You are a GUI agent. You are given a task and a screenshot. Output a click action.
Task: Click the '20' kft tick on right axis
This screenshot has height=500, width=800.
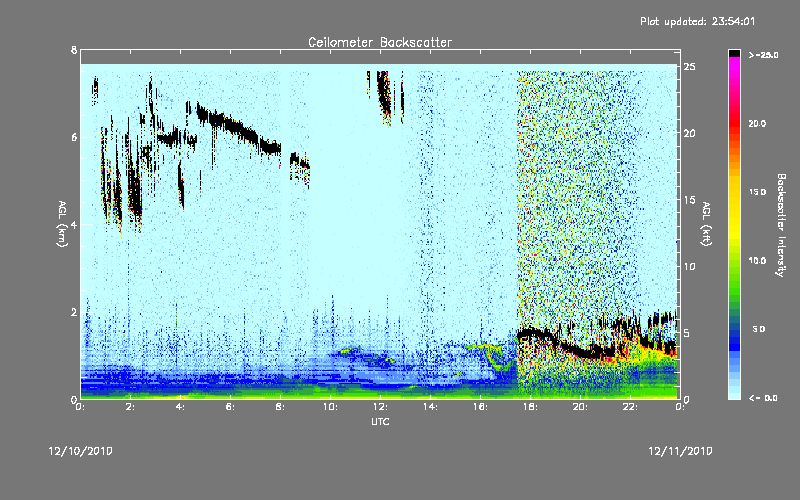coord(690,133)
